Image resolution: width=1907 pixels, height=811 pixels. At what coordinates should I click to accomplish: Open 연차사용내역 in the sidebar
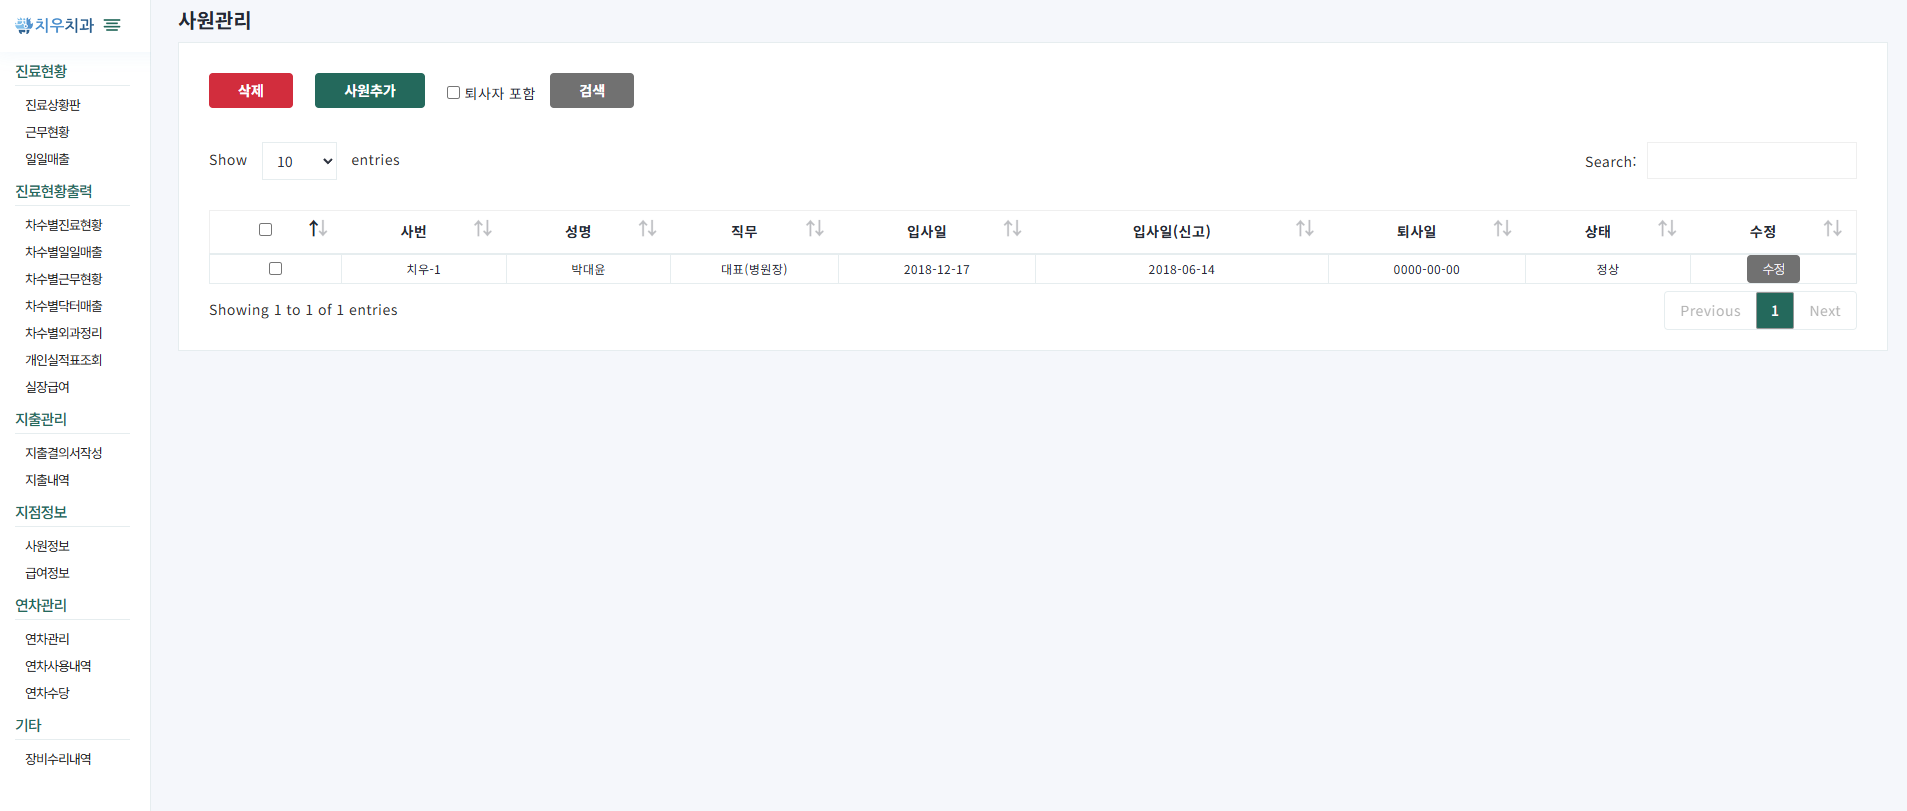pos(58,666)
